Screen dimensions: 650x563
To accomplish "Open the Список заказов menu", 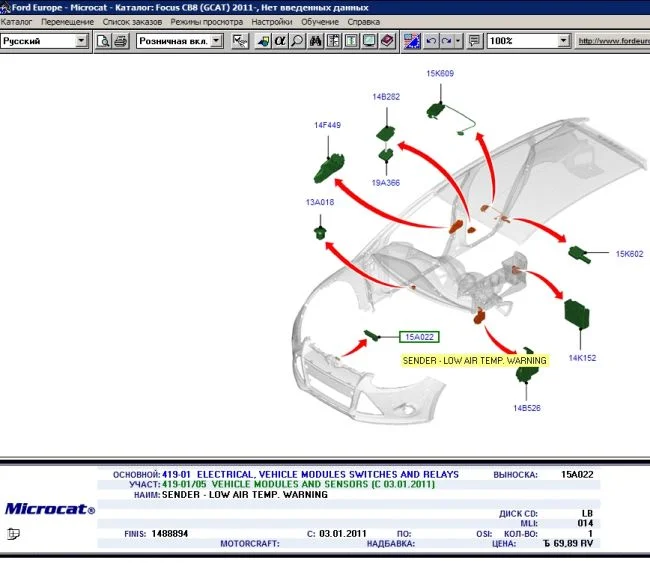I will [133, 21].
